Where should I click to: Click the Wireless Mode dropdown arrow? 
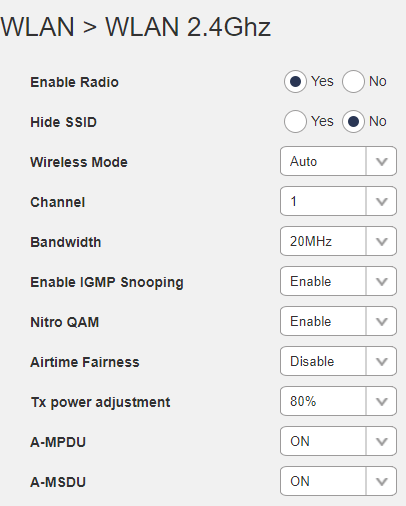point(382,162)
